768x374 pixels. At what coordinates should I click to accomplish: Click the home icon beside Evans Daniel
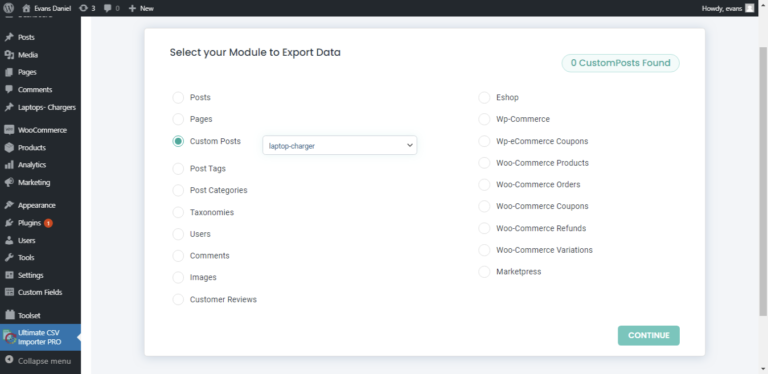click(26, 8)
